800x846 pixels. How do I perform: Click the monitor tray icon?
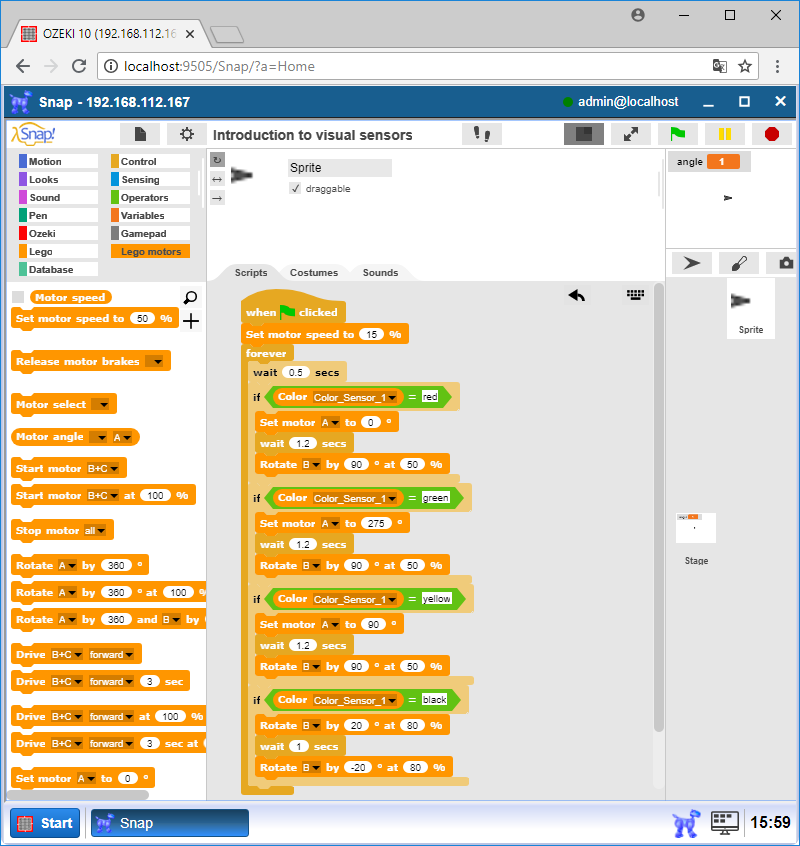724,822
